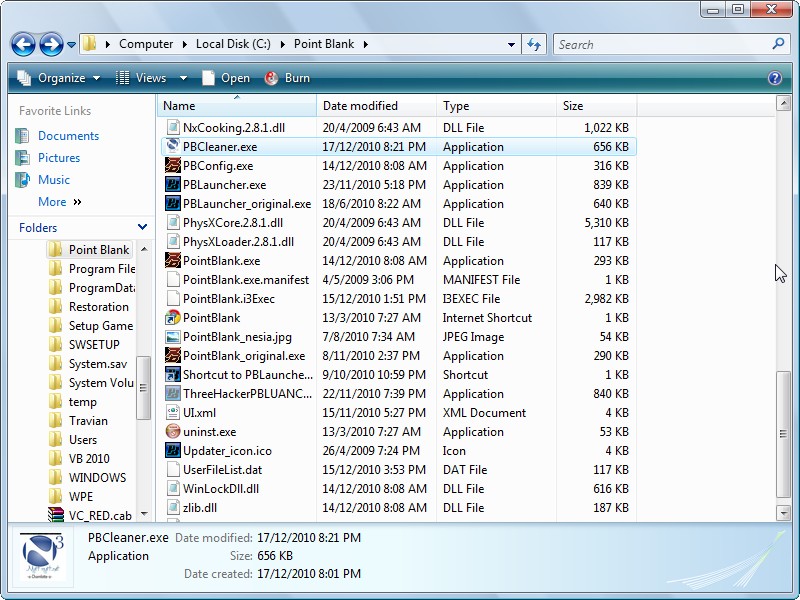Click the NxCooking.2.8.1.dll file icon
Viewport: 800px width, 600px height.
tap(173, 128)
